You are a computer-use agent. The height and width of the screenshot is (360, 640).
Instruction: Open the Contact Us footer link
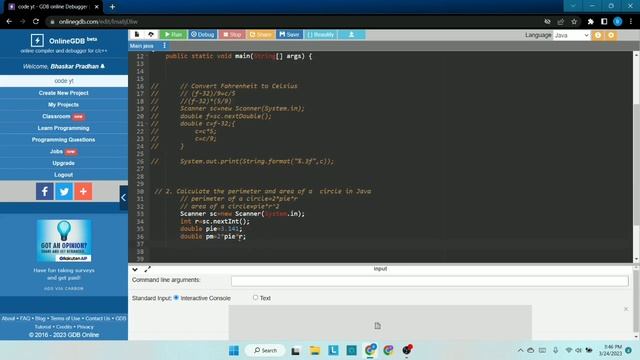98,318
